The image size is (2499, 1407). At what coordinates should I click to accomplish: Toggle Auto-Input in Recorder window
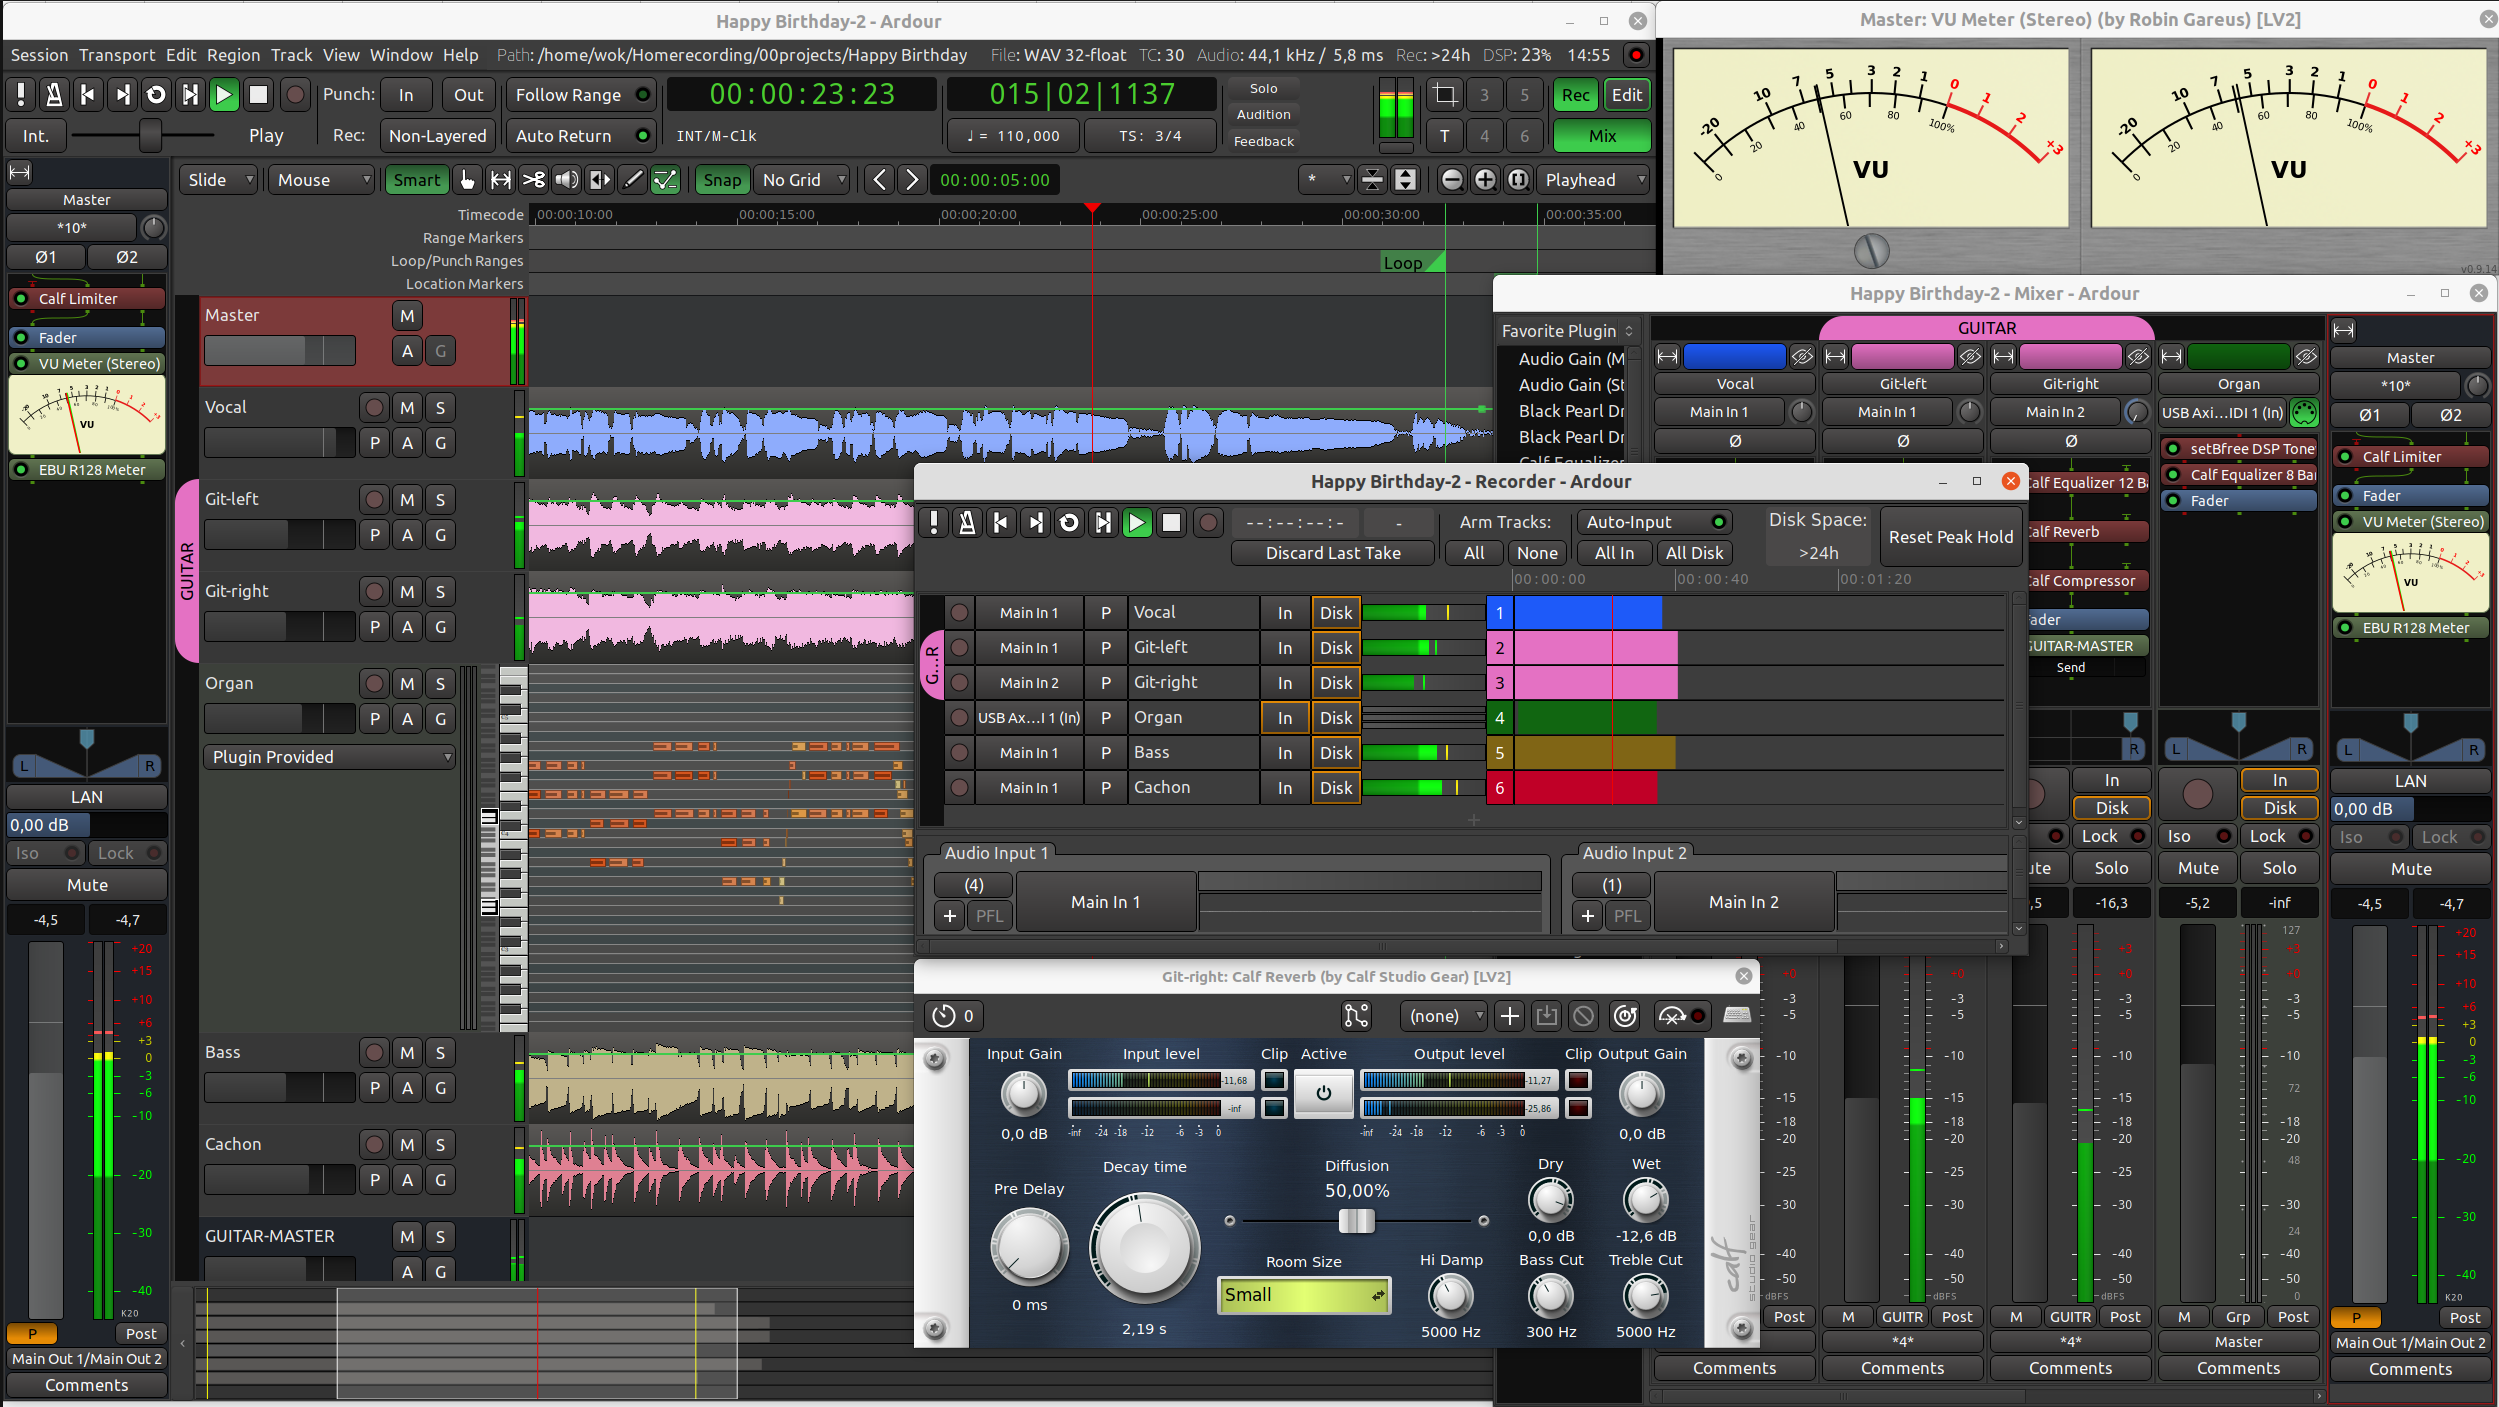coord(1654,522)
